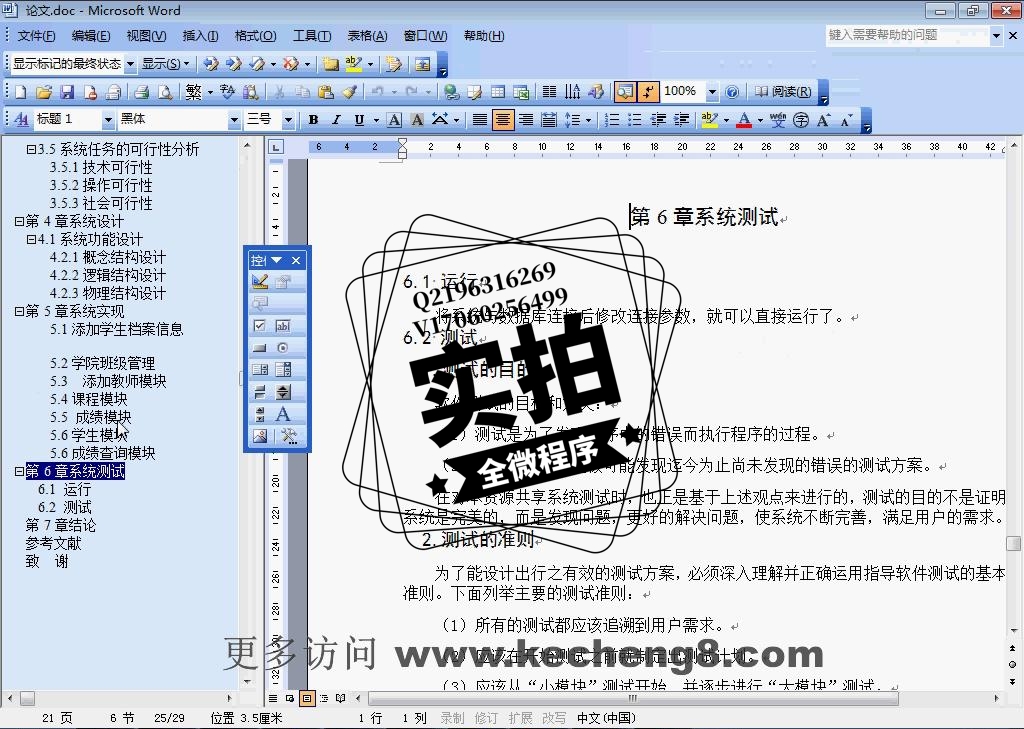Toggle center alignment button
Screen dimensions: 1024x729
[503, 120]
